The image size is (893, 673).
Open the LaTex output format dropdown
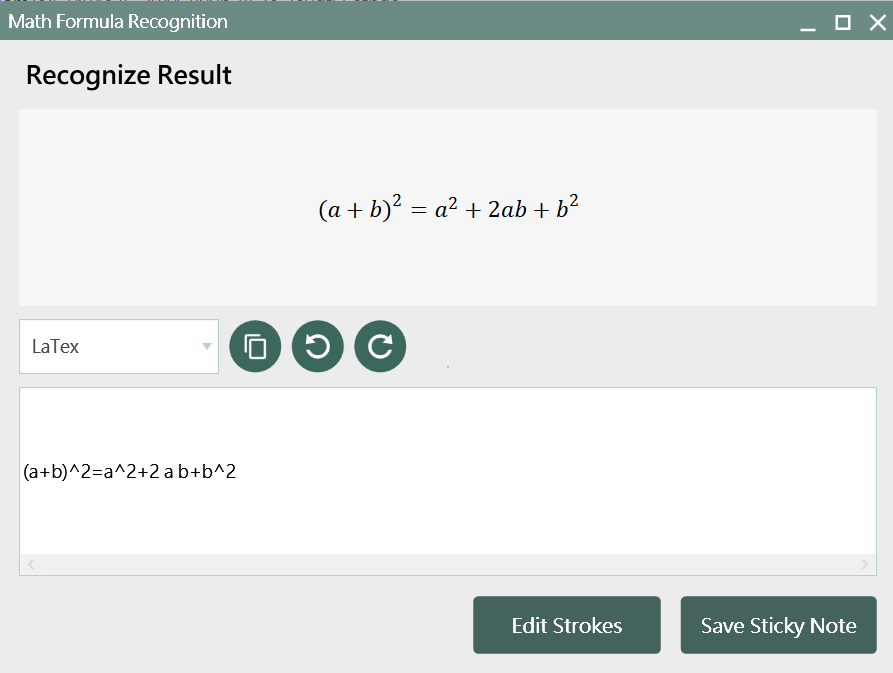(x=118, y=347)
